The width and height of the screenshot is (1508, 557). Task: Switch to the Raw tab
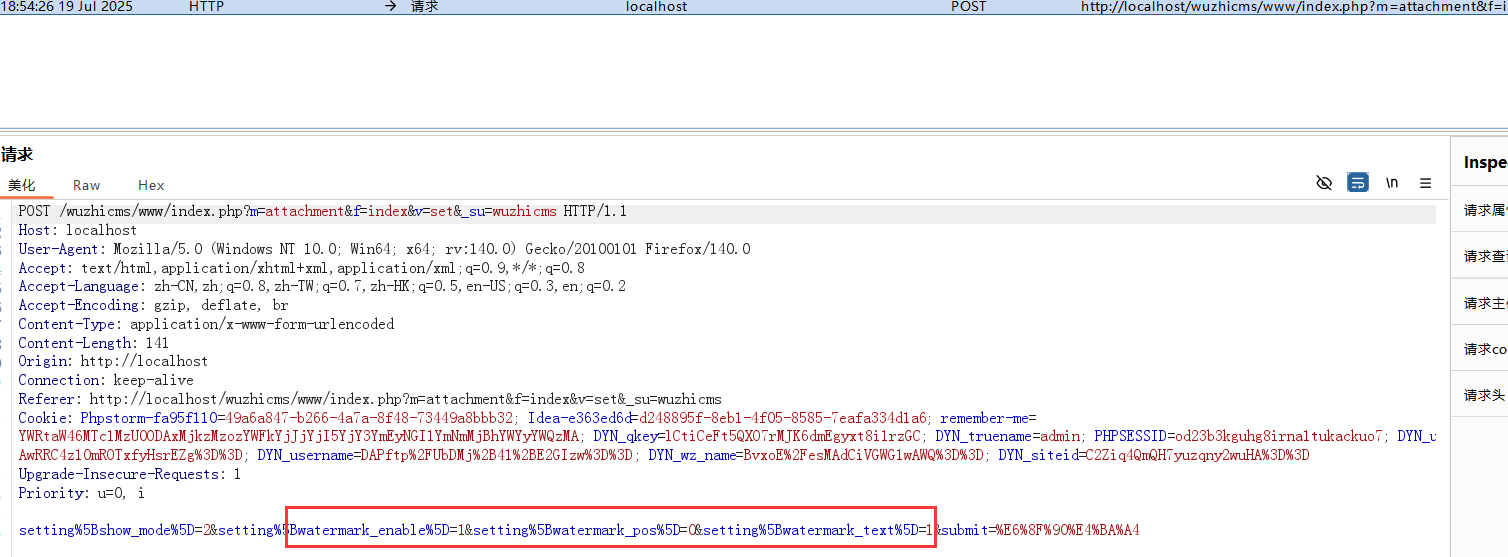pos(87,185)
